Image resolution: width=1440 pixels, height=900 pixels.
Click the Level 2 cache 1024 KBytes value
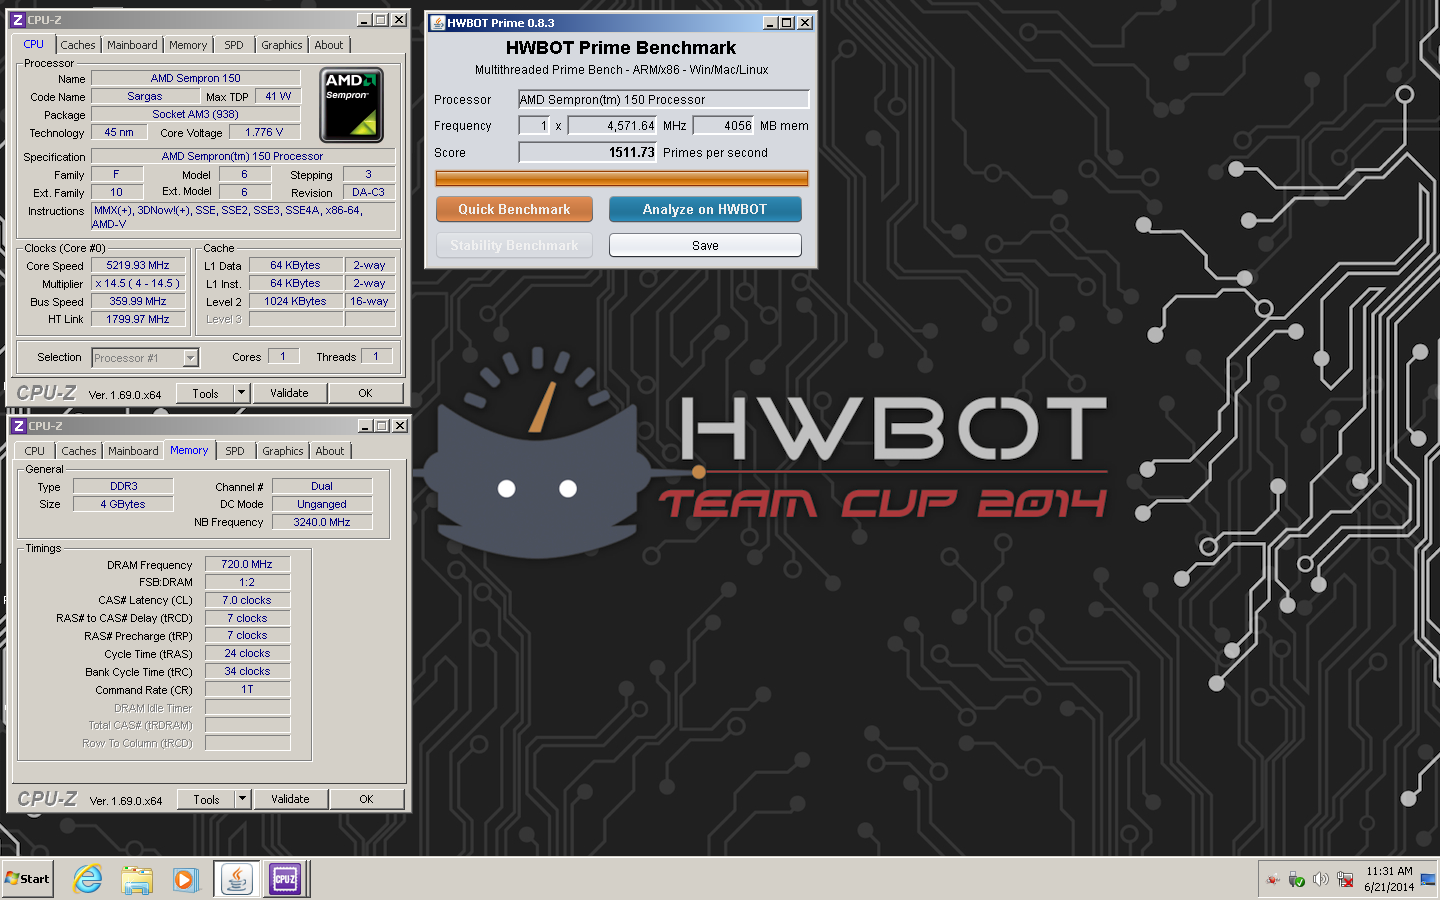tap(295, 301)
